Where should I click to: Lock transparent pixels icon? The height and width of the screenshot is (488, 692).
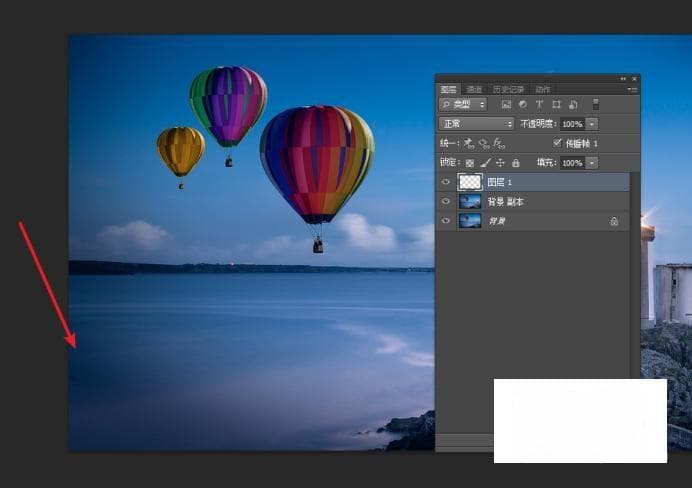tap(470, 163)
